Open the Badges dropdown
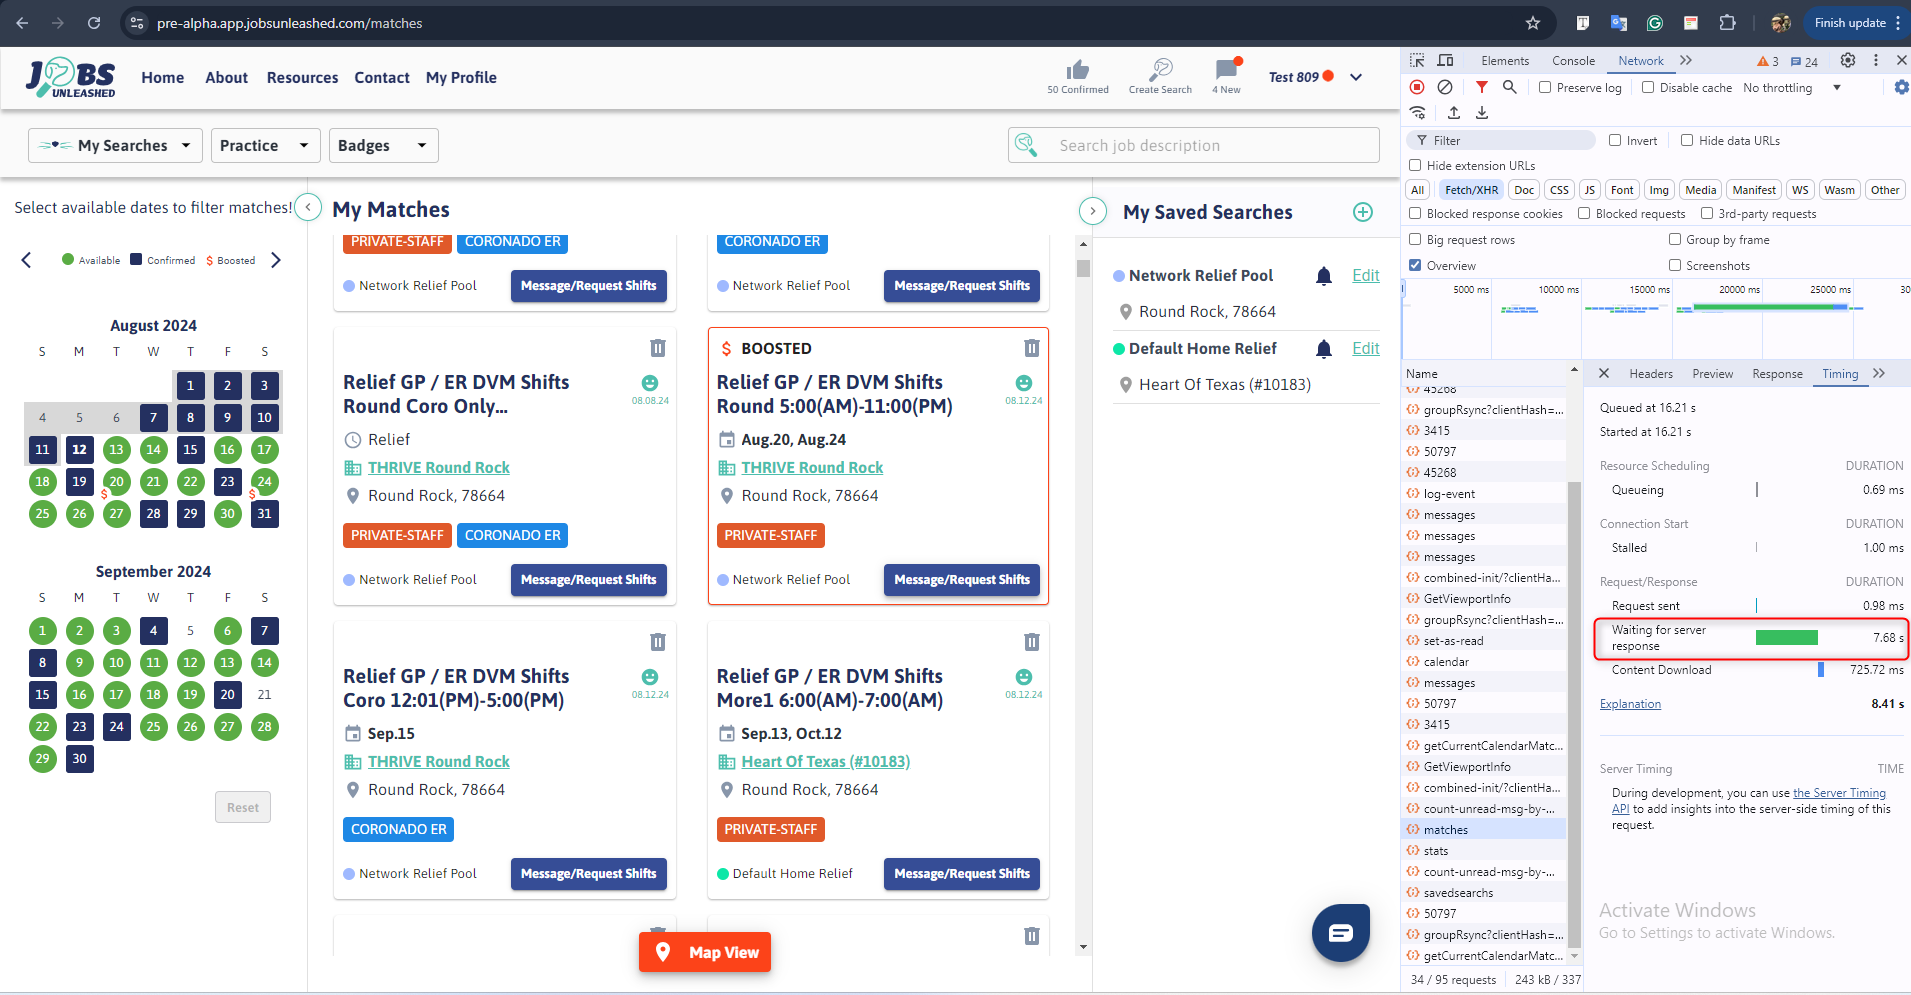 coord(383,146)
